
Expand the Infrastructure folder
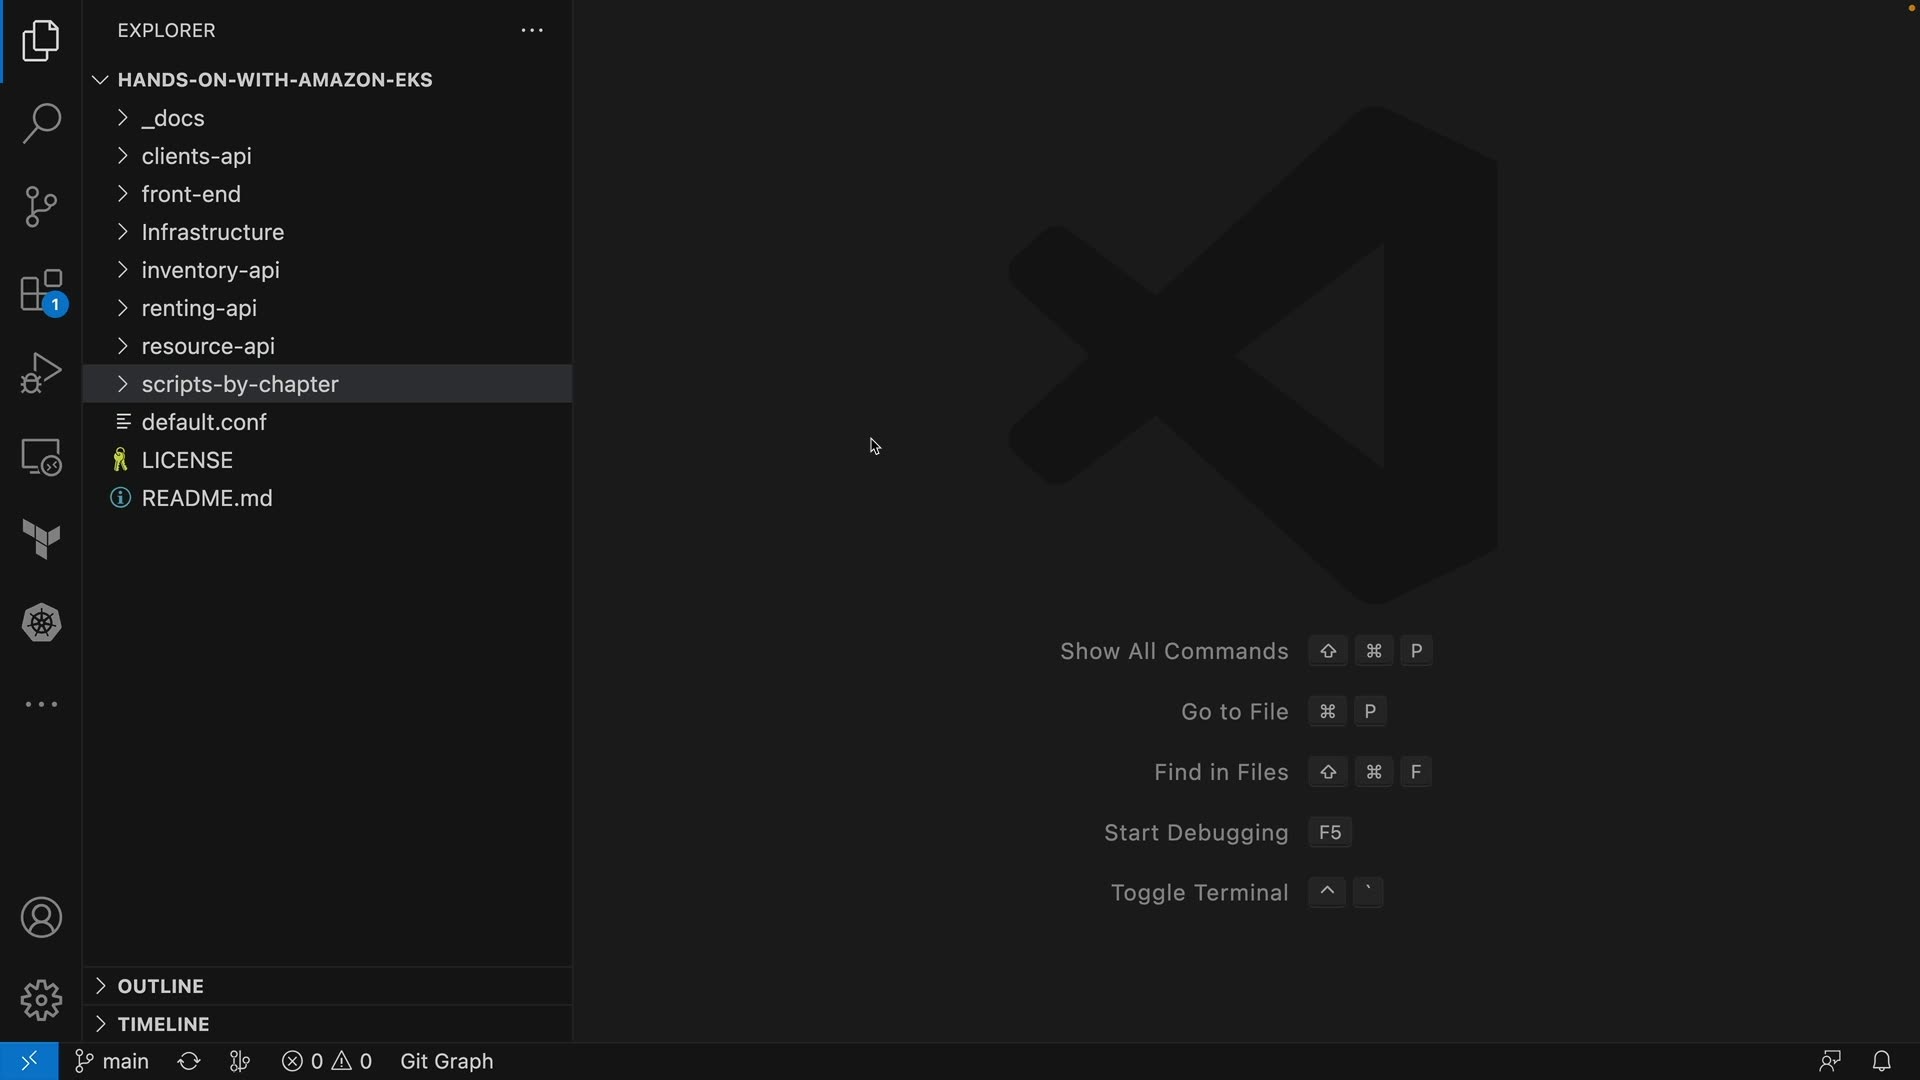coord(212,232)
